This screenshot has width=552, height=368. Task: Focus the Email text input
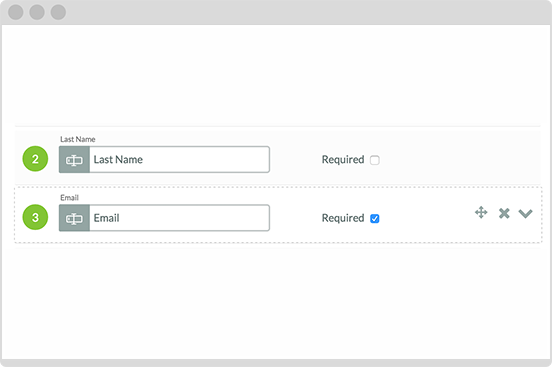(180, 218)
